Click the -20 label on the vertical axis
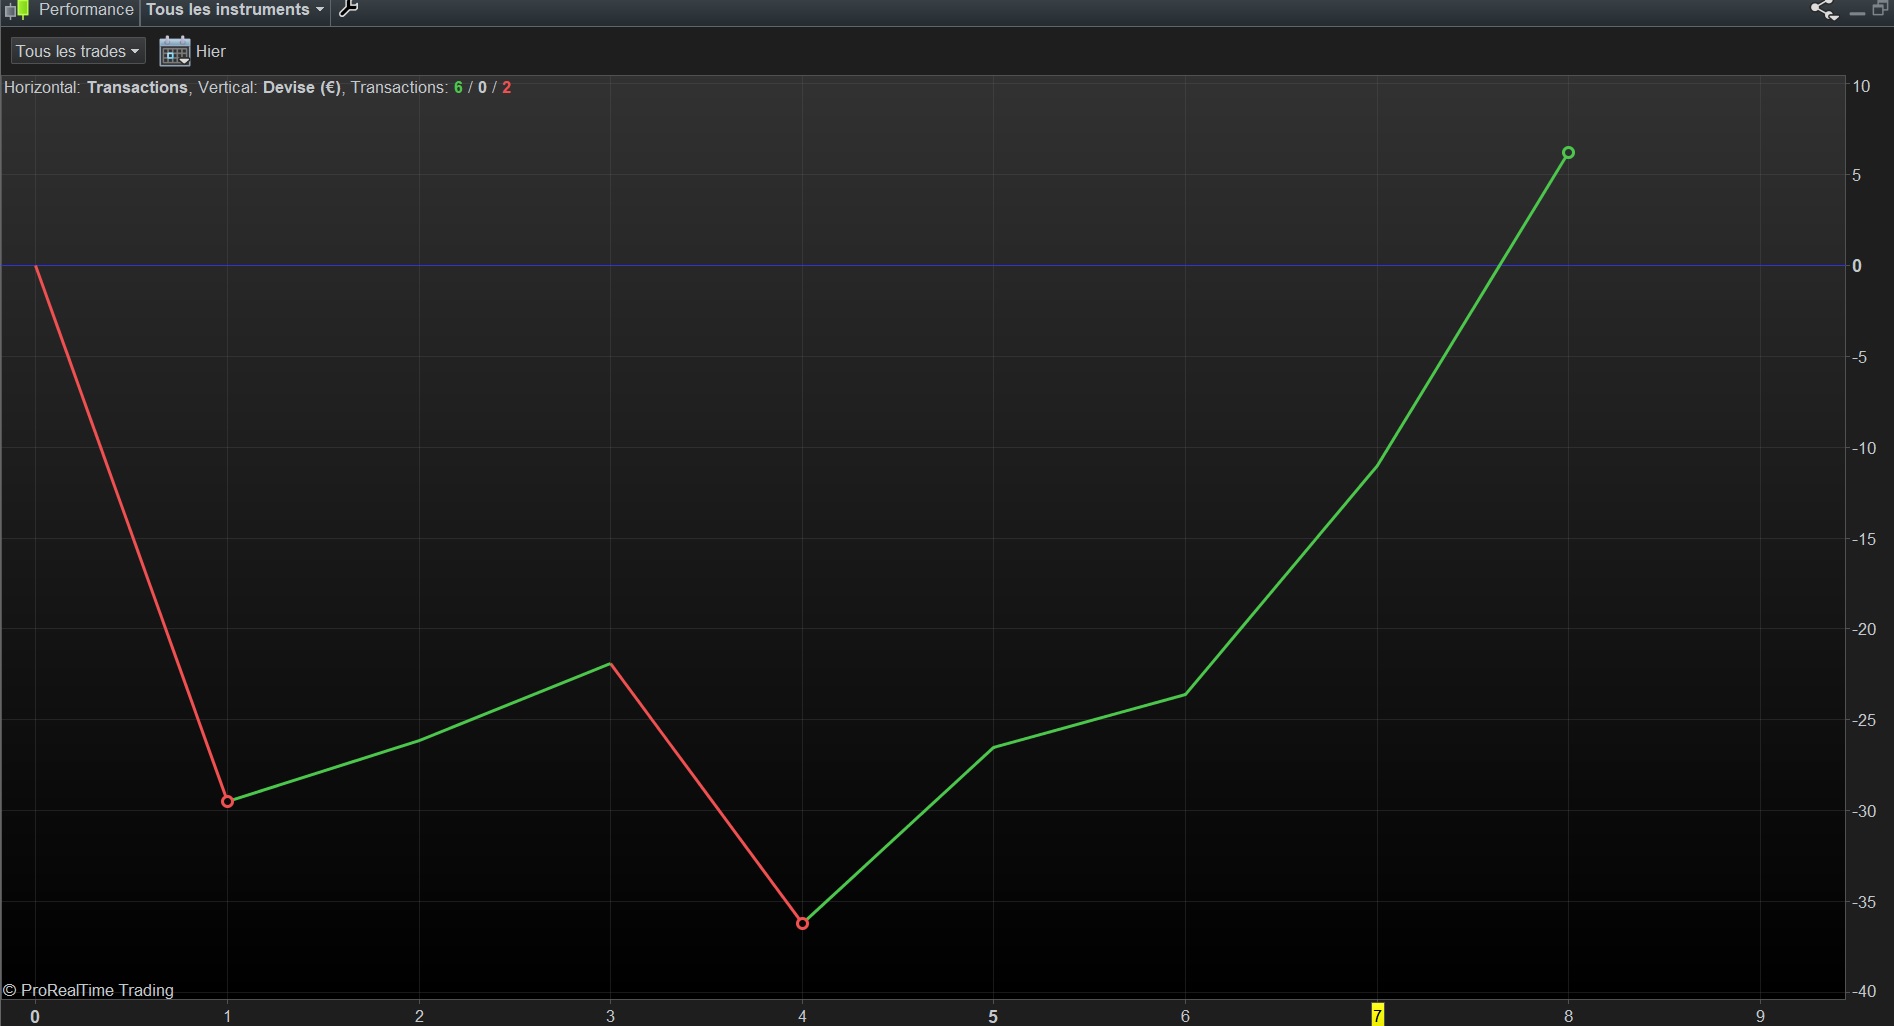Viewport: 1894px width, 1026px height. pos(1863,629)
